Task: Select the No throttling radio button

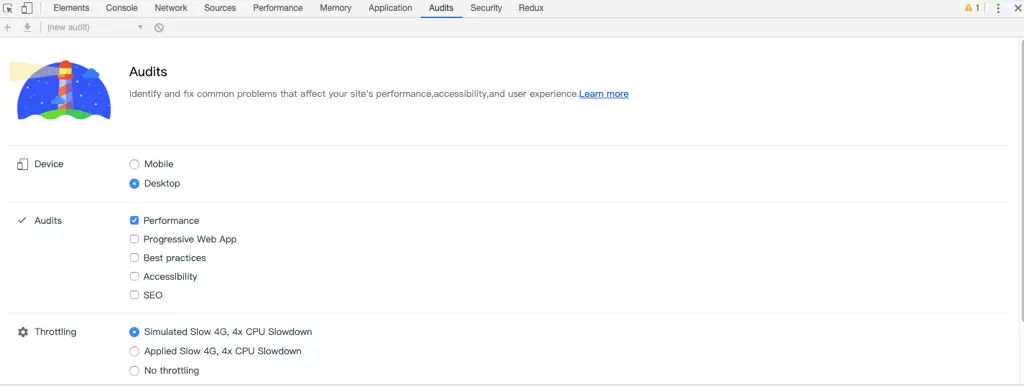Action: point(134,371)
